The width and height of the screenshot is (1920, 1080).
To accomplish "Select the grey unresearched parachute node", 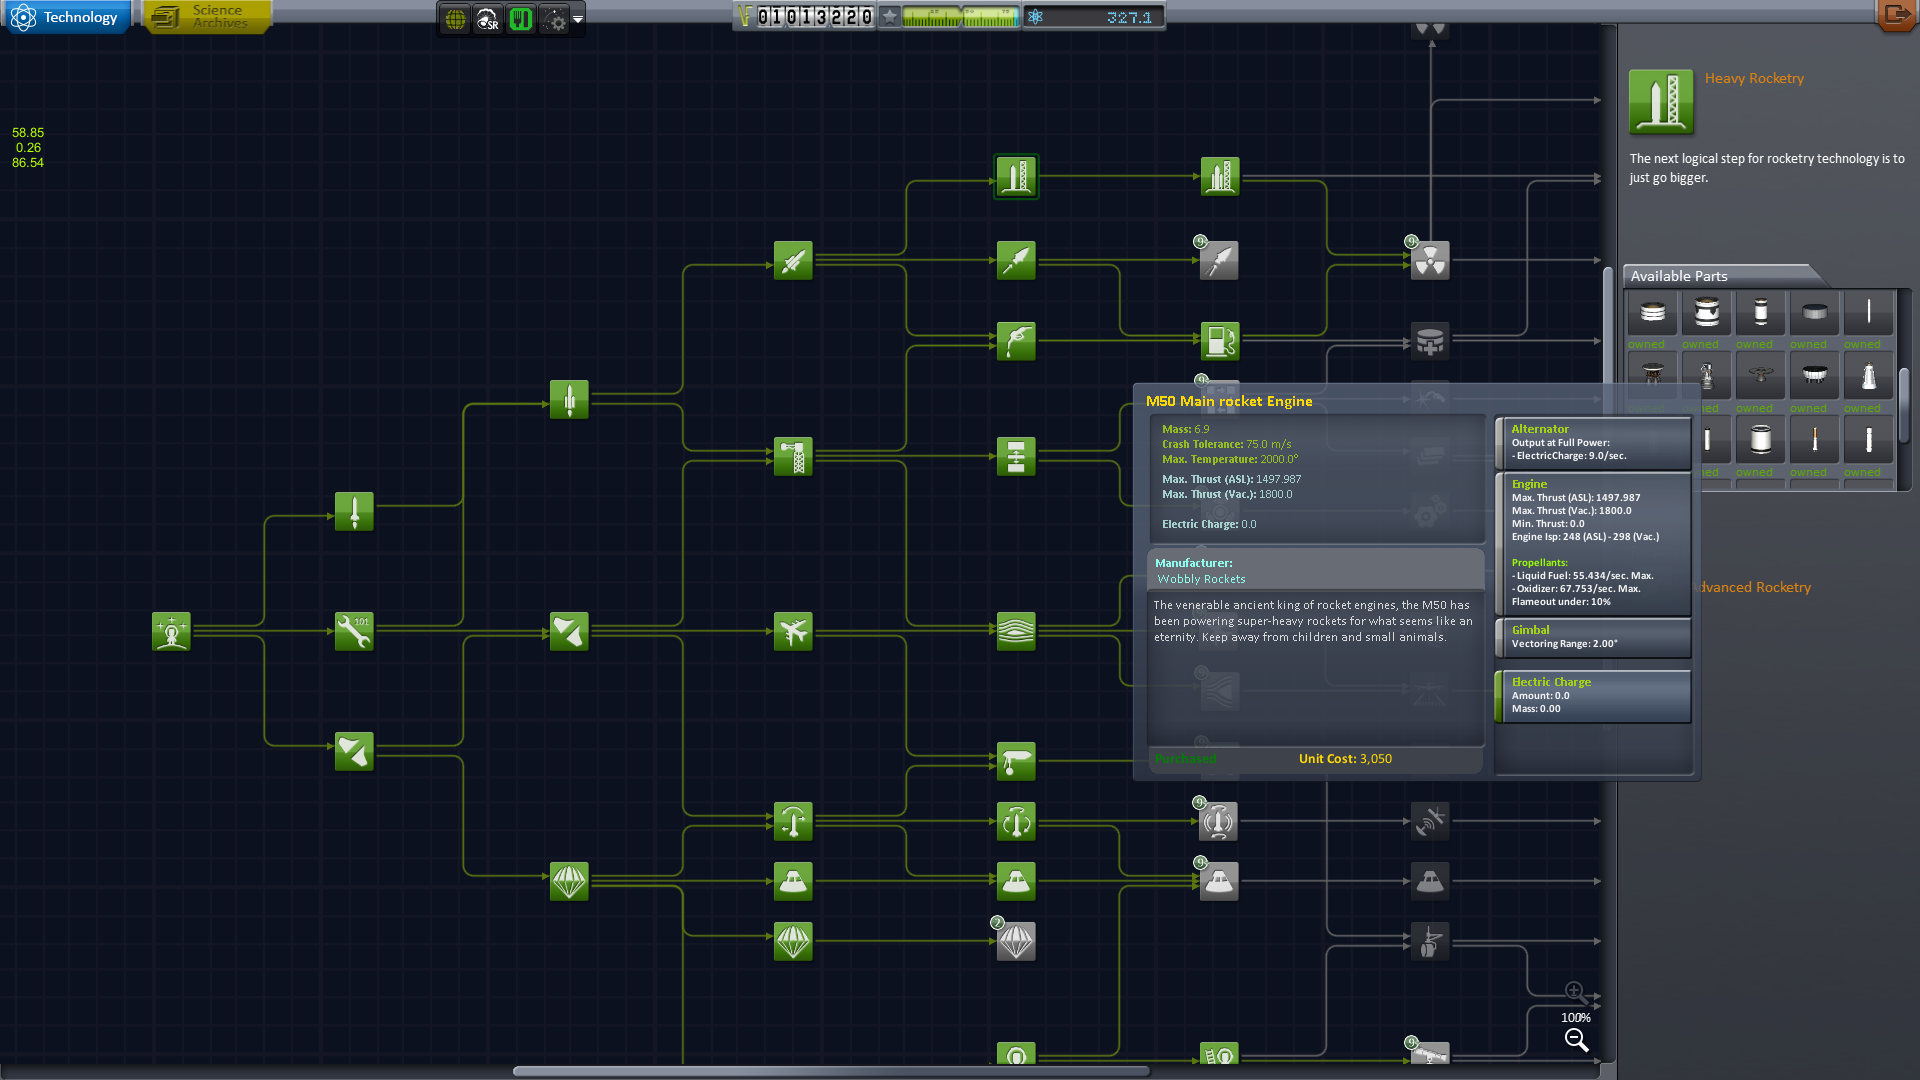I will point(1016,942).
